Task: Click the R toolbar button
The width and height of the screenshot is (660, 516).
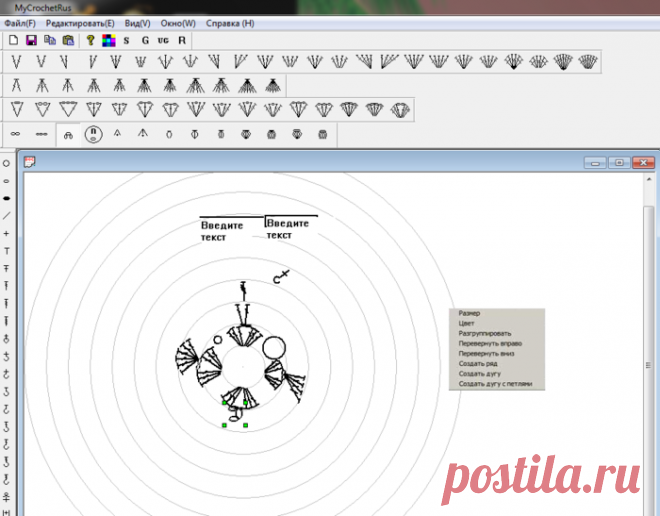Action: [x=182, y=40]
